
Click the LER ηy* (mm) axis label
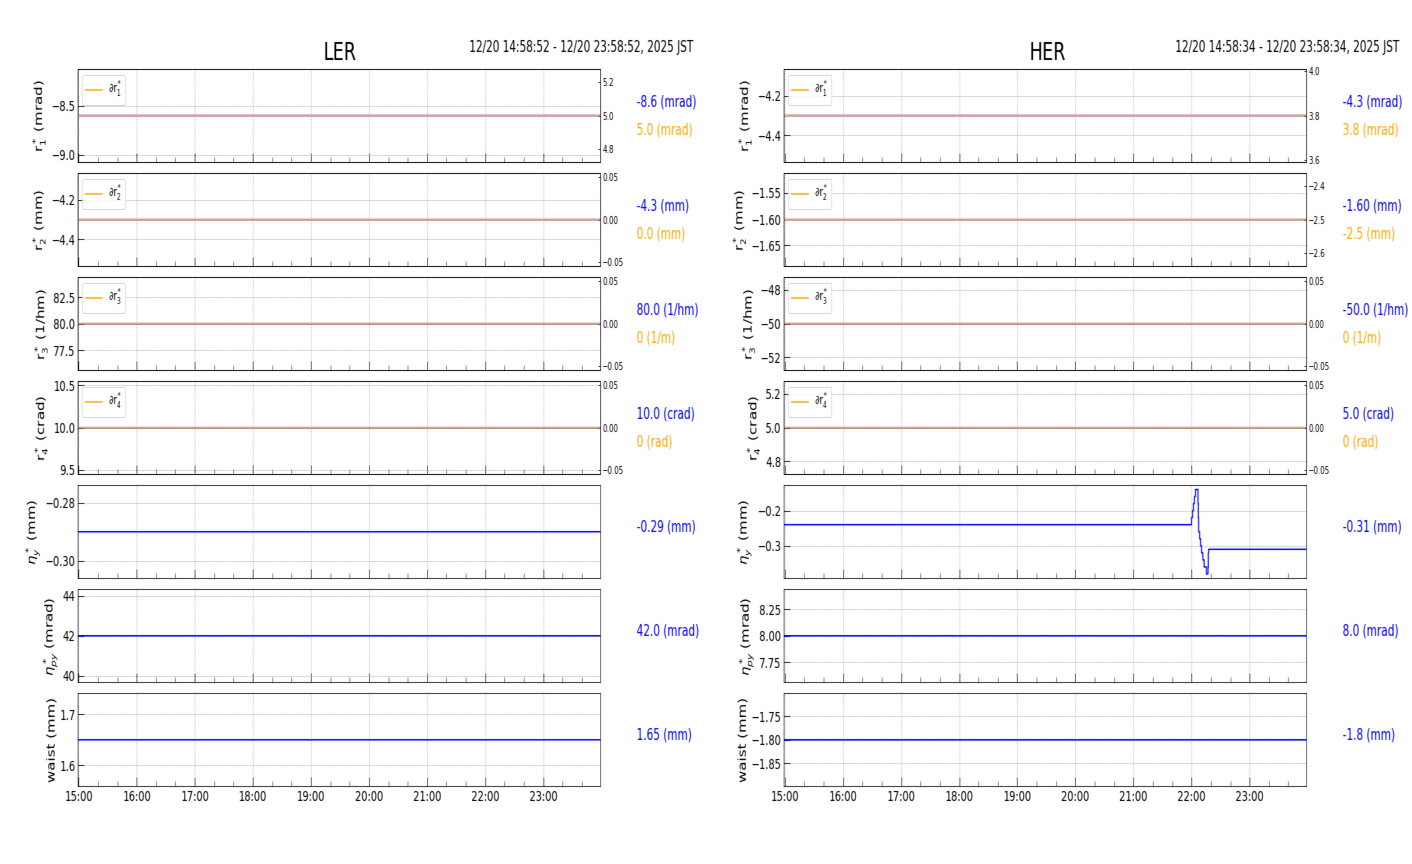(x=34, y=532)
